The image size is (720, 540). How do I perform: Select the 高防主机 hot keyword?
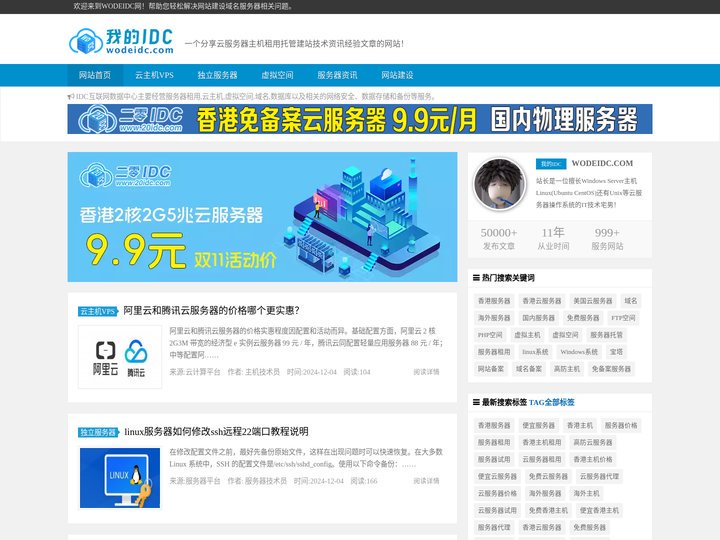tap(567, 369)
